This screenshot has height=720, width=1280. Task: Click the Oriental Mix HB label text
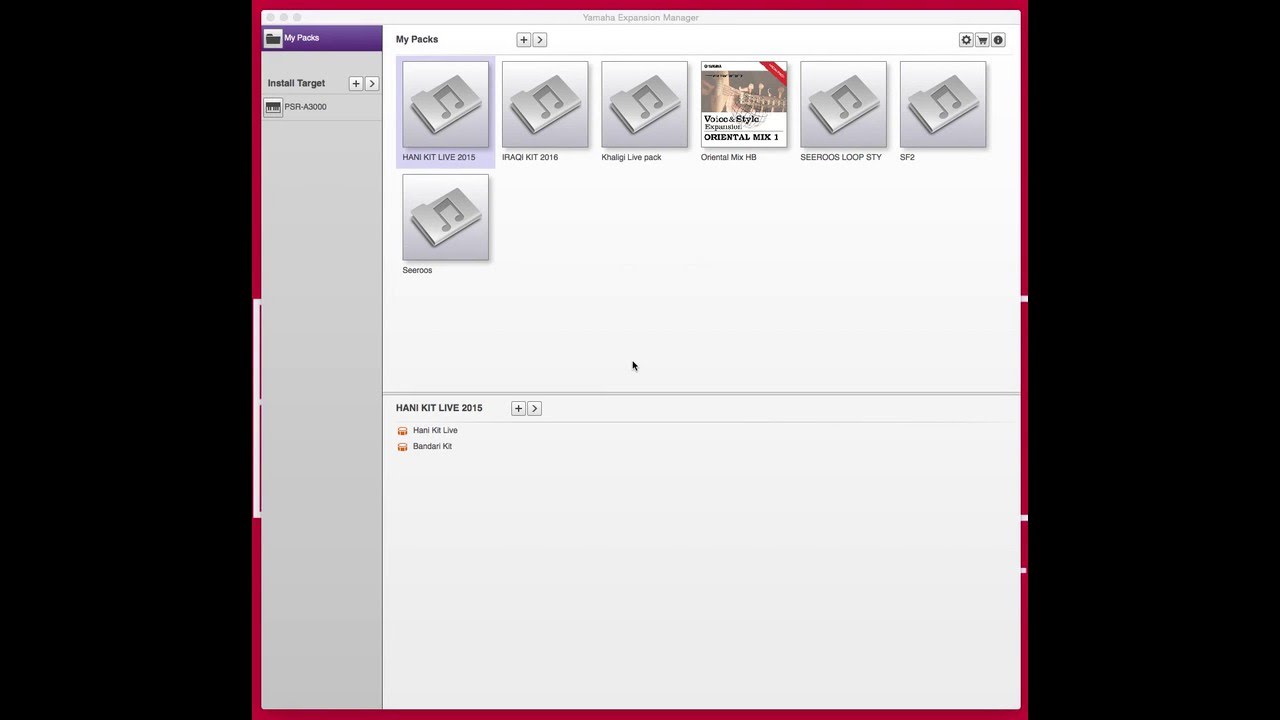click(x=729, y=157)
